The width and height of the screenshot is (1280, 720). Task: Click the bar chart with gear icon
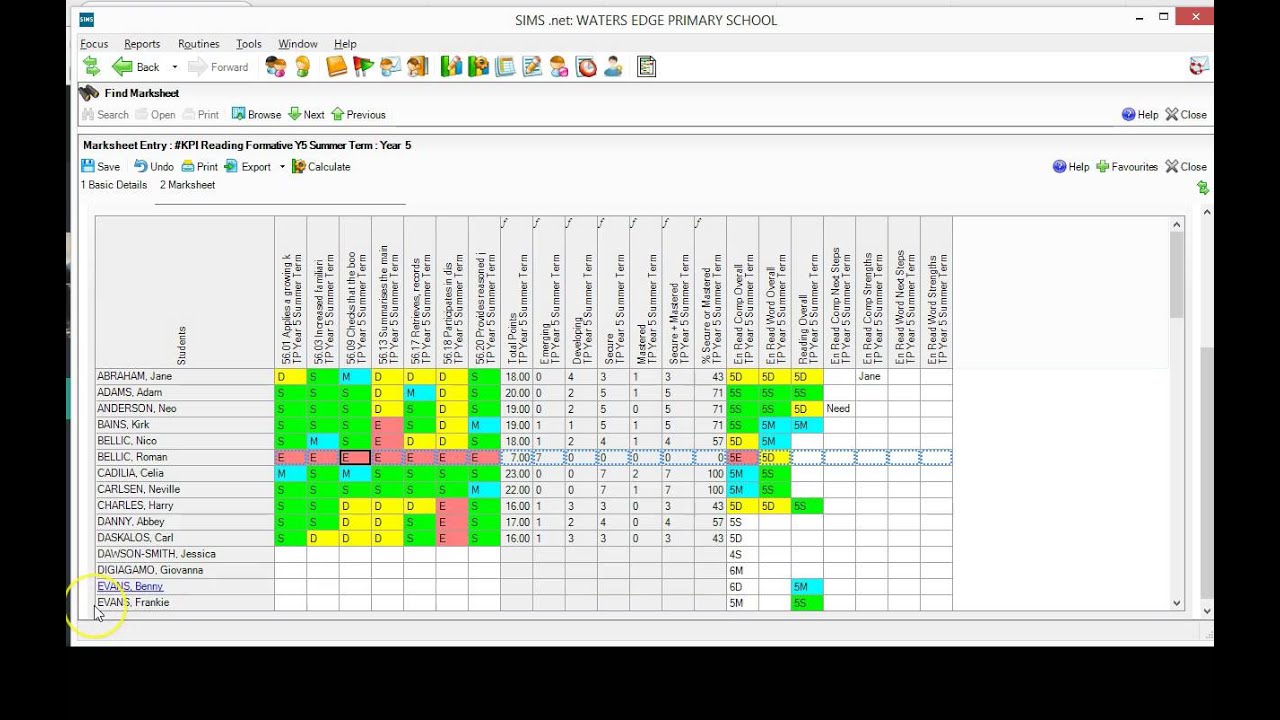pos(479,67)
